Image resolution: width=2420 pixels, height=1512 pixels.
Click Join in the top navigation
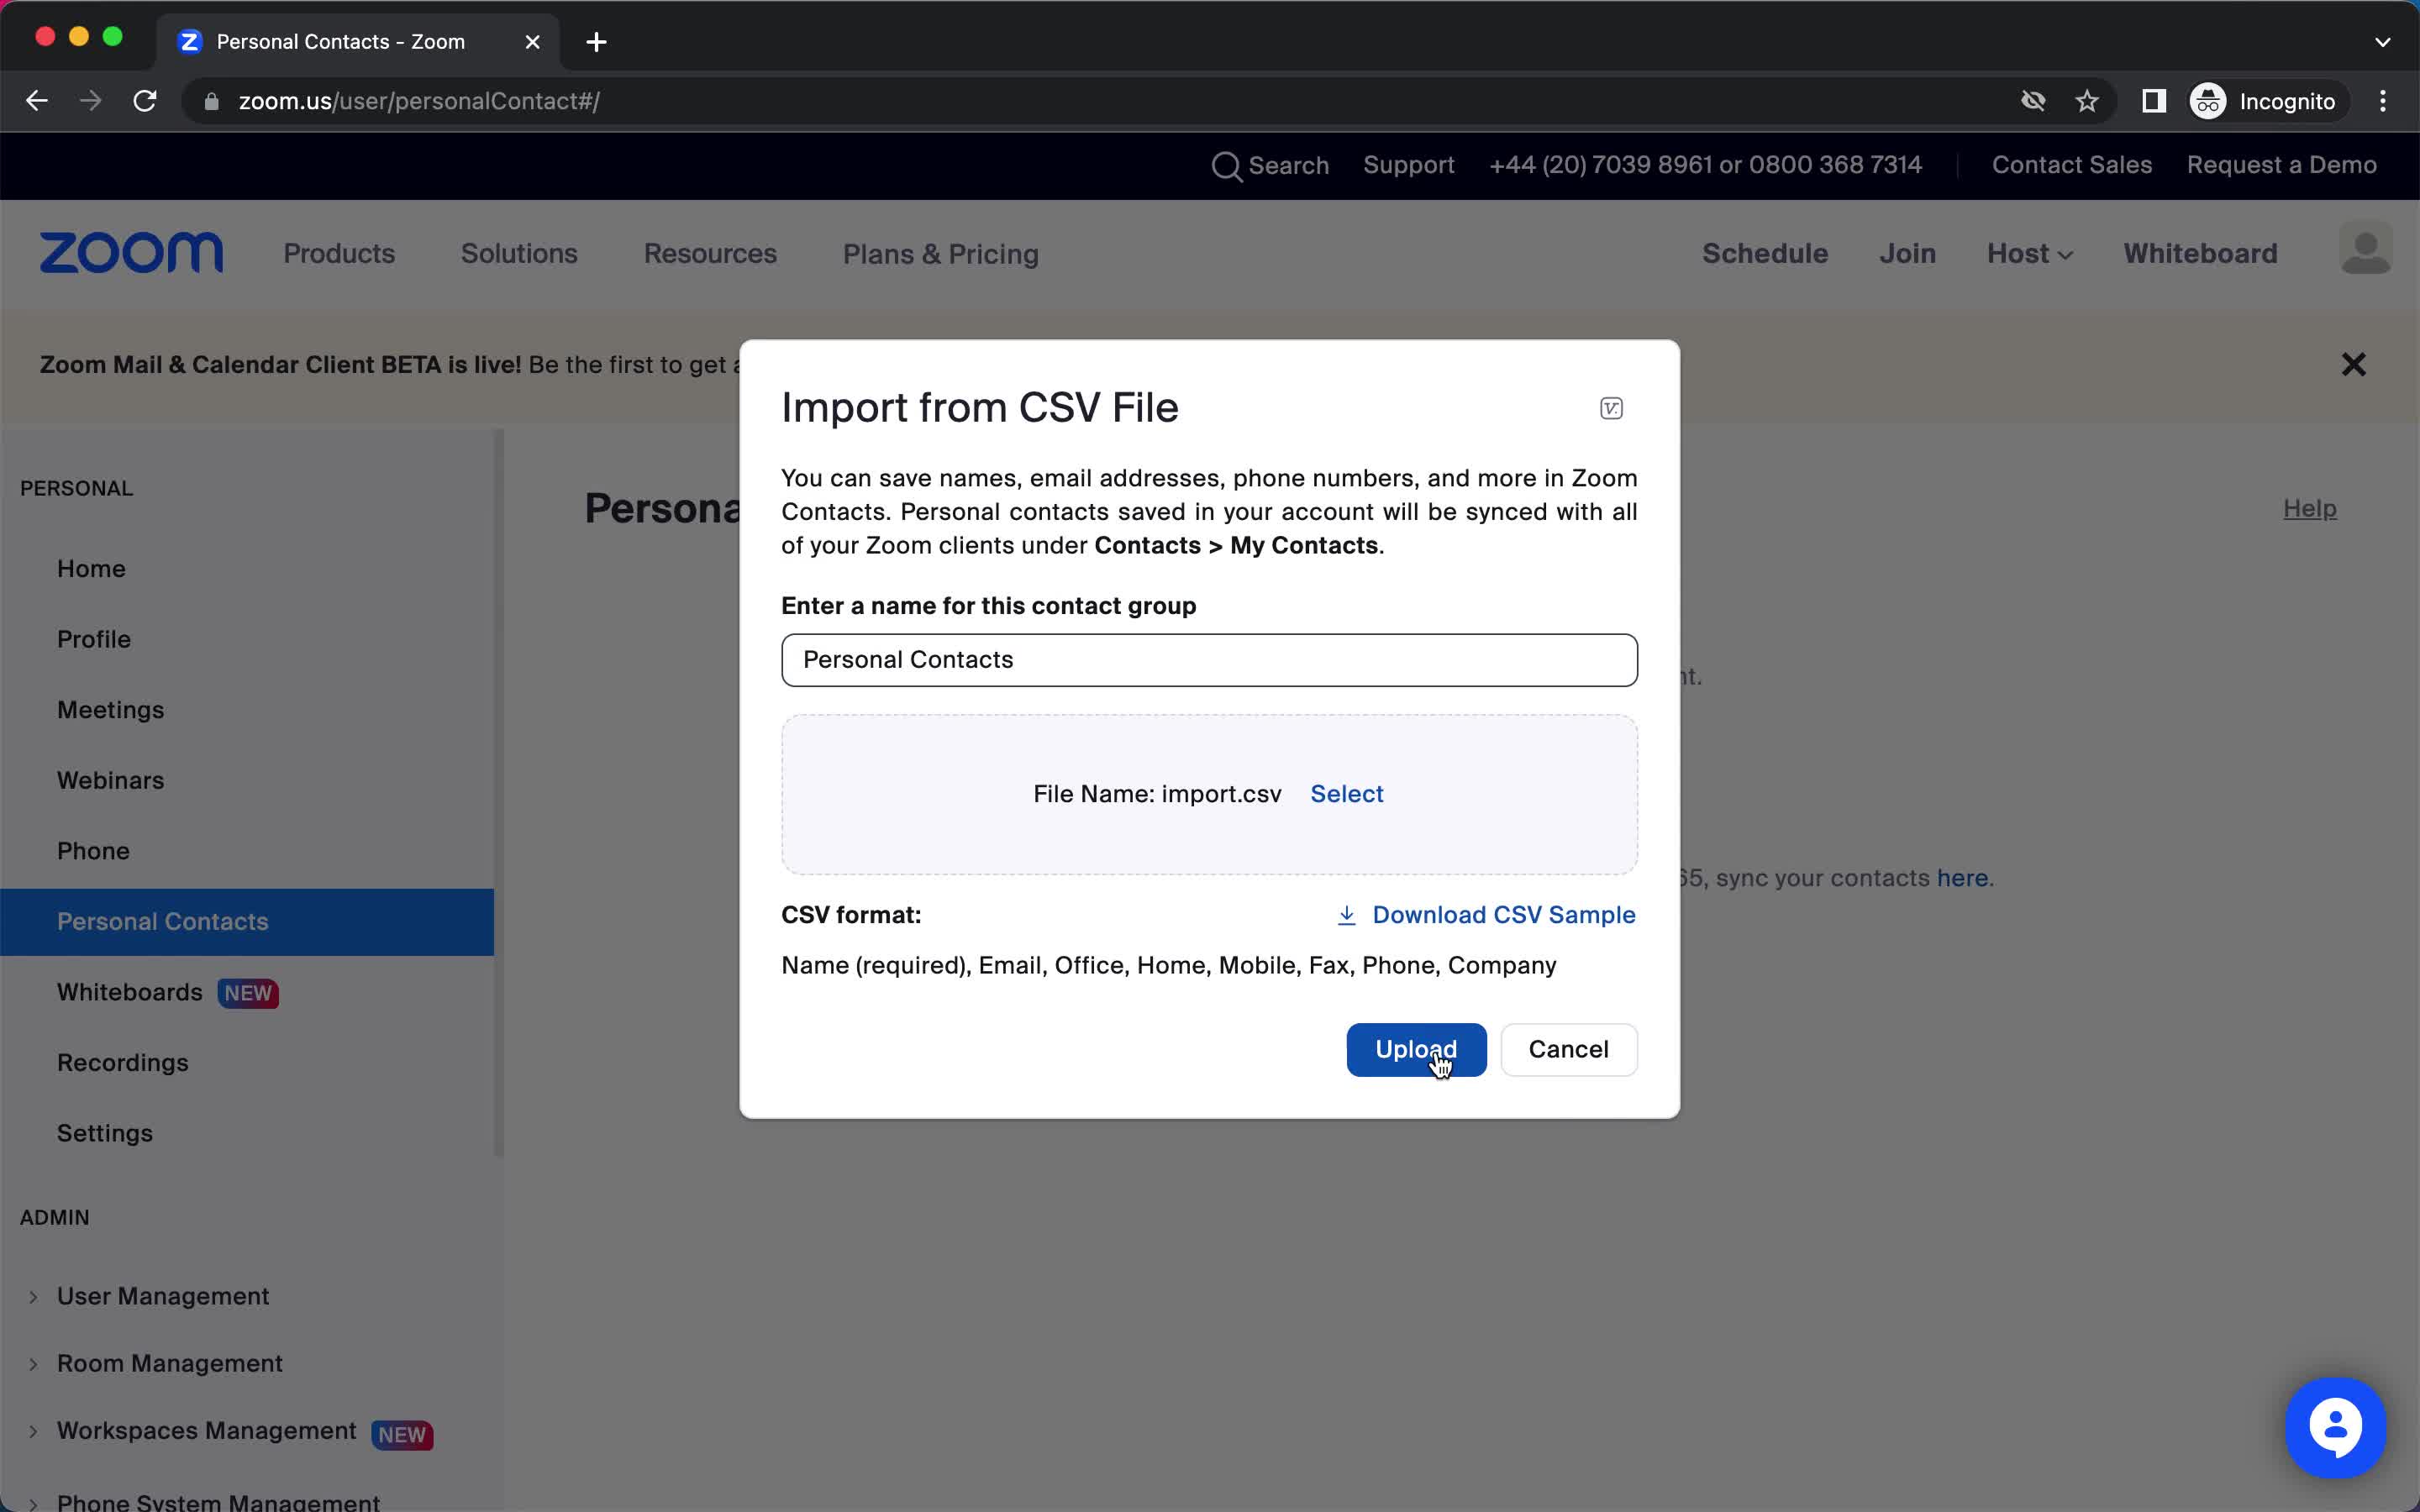tap(1907, 254)
